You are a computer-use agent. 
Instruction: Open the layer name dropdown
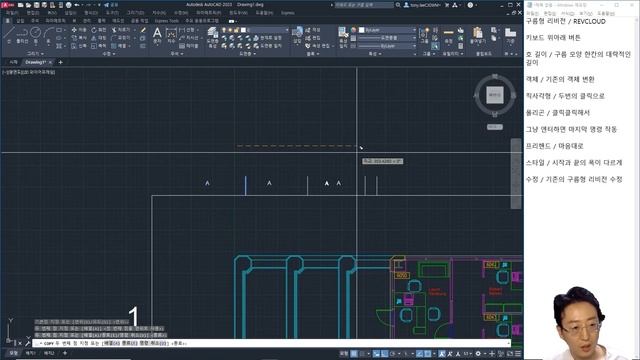287,30
